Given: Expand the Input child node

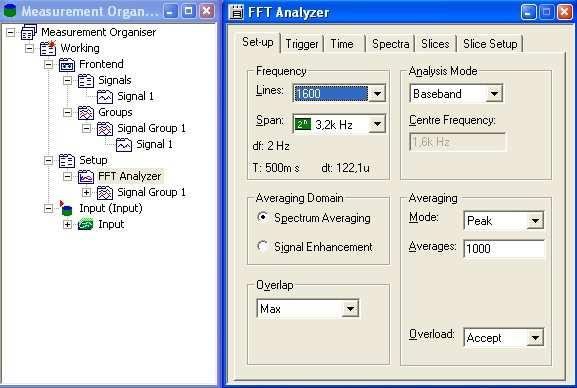Looking at the screenshot, I should 67,224.
